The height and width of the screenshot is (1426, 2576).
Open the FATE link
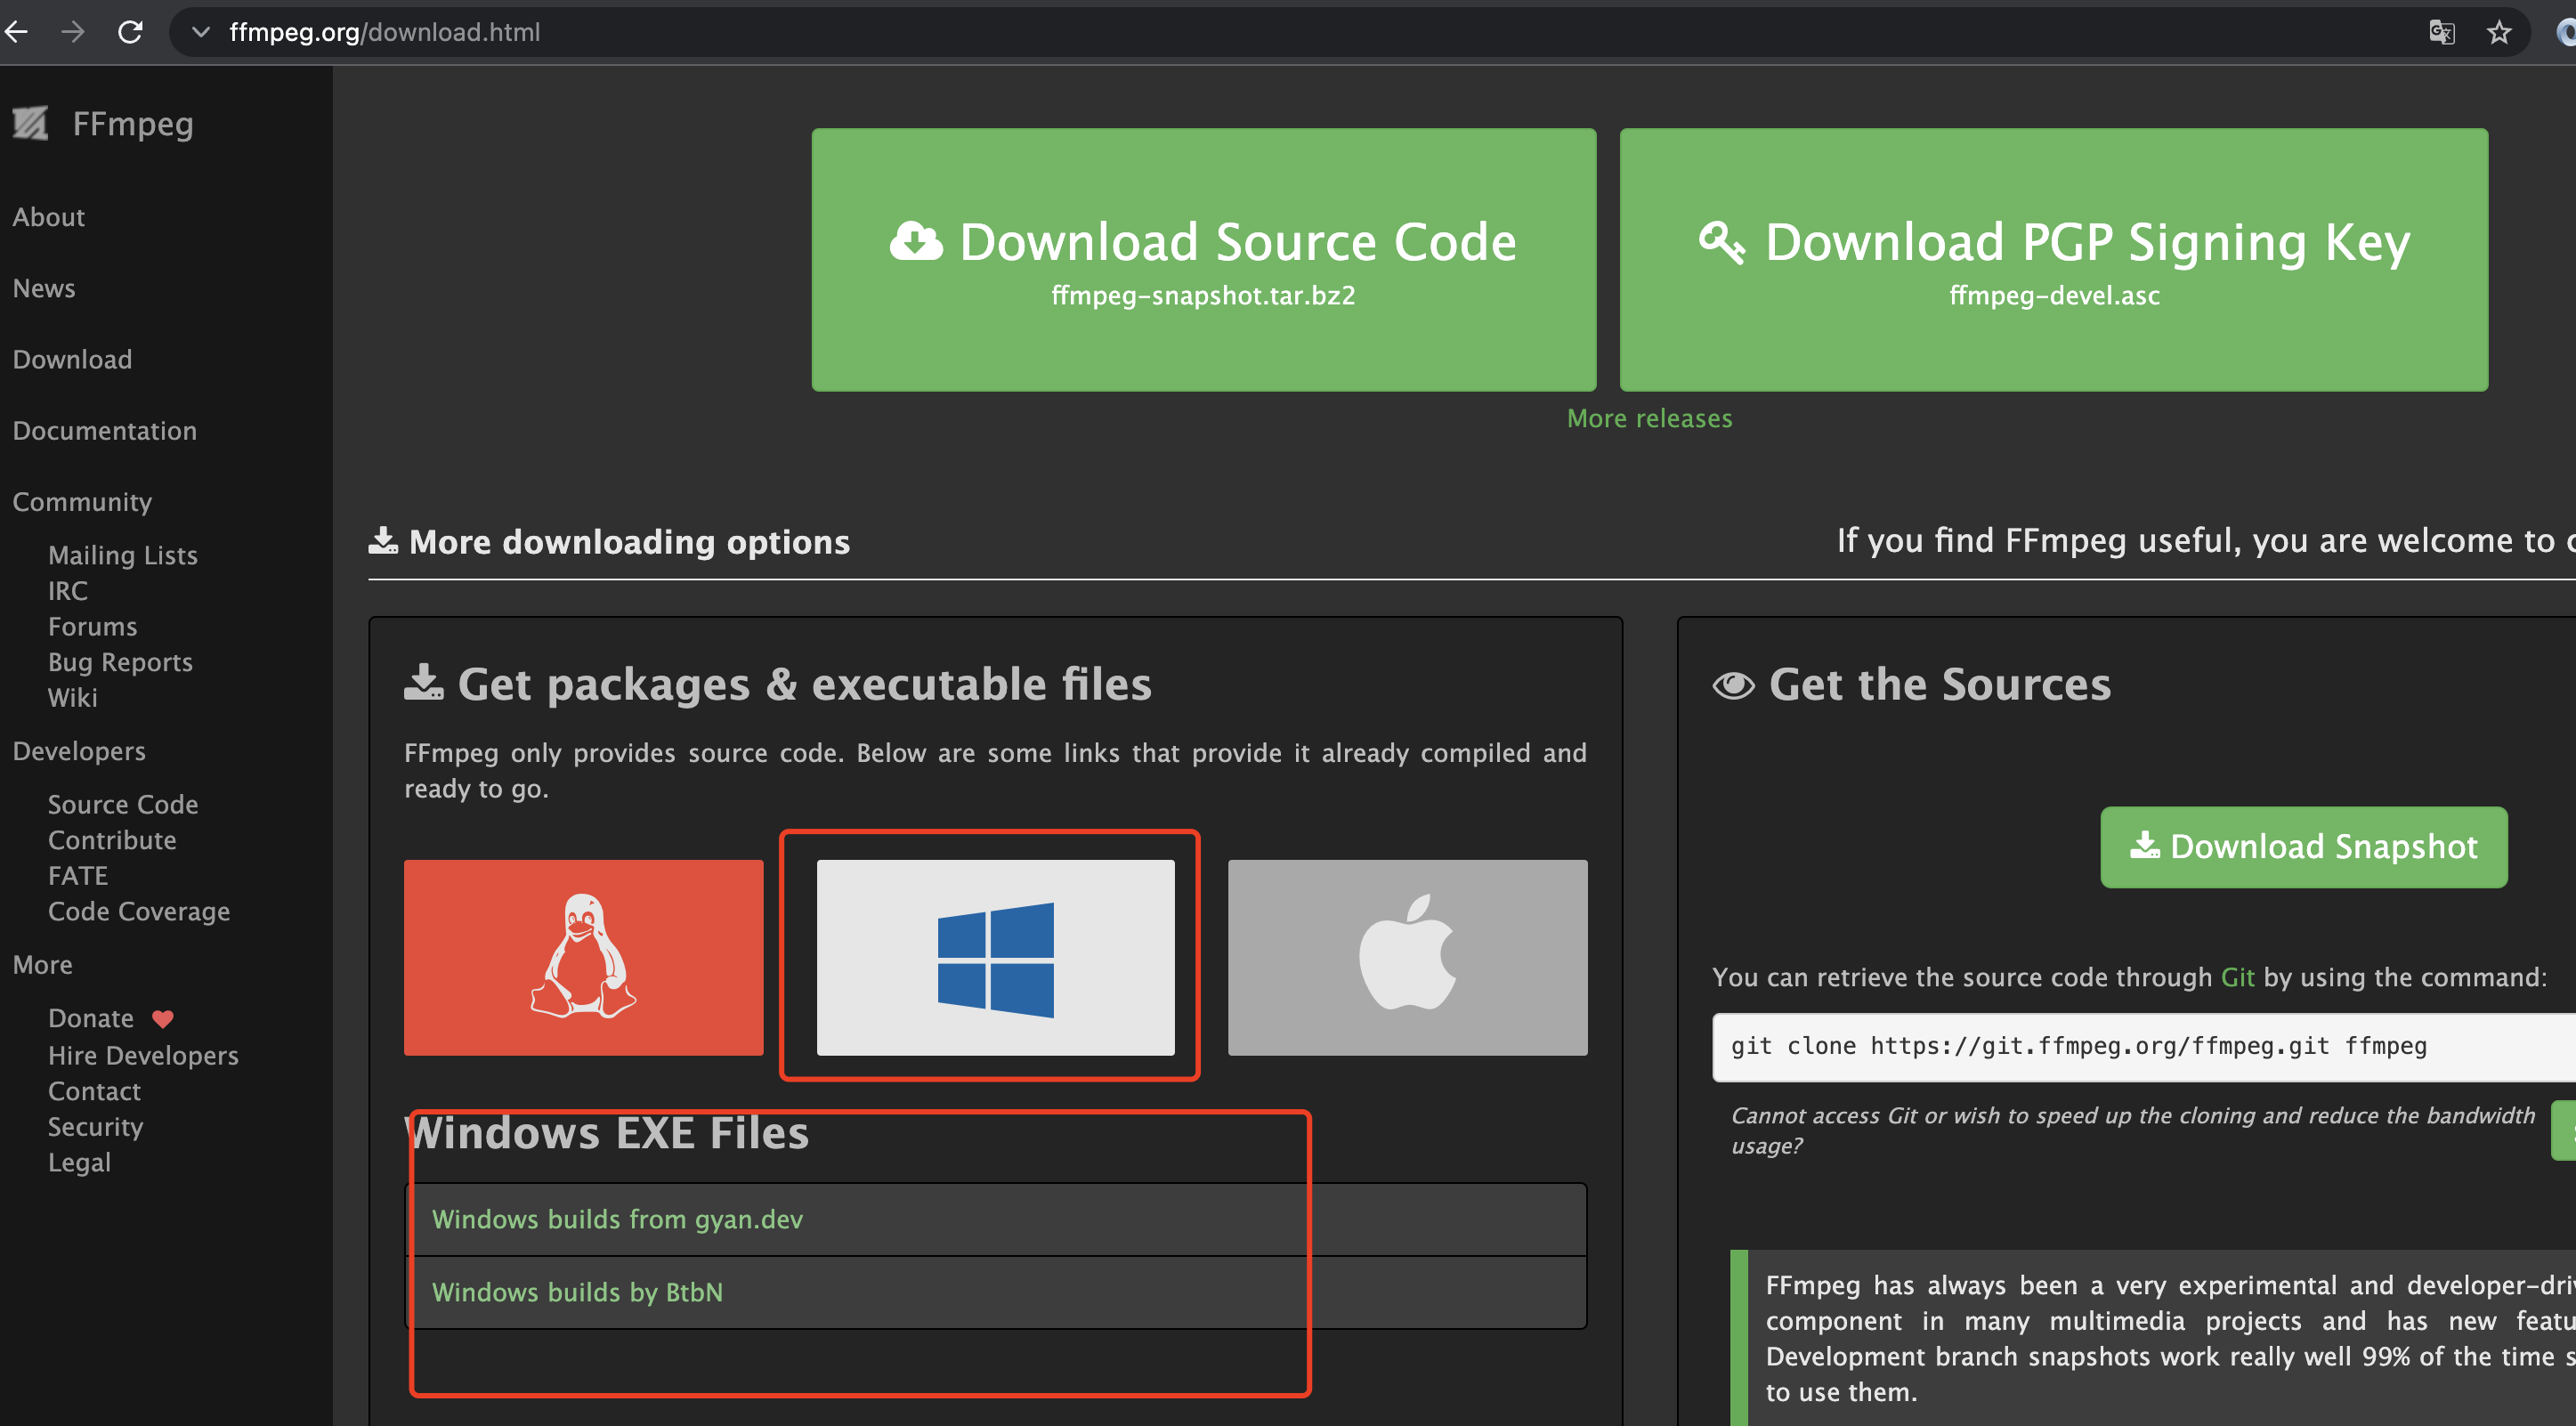click(78, 876)
